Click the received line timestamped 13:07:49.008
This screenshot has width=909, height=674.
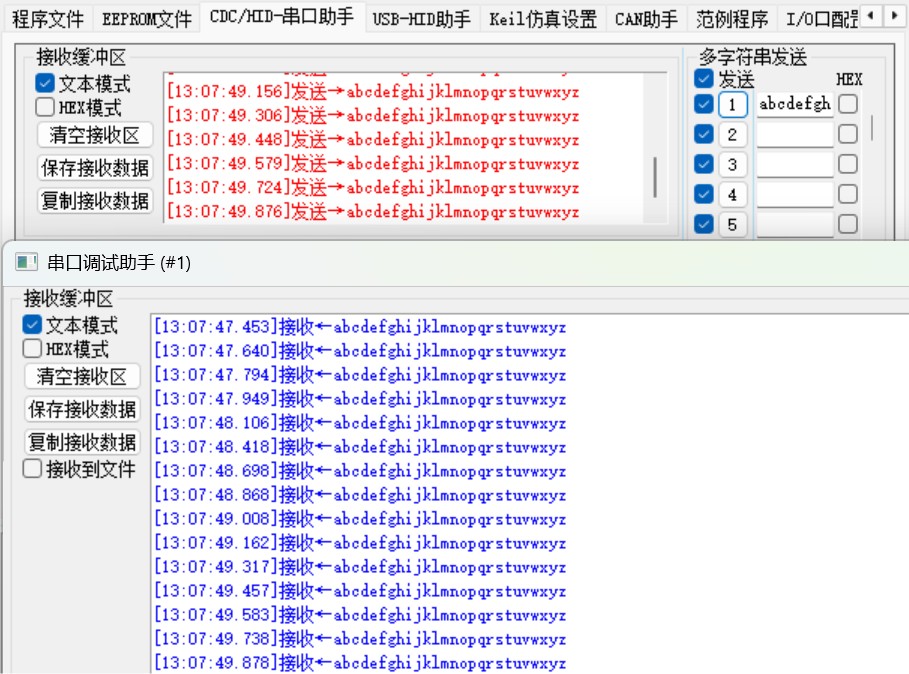[x=360, y=519]
